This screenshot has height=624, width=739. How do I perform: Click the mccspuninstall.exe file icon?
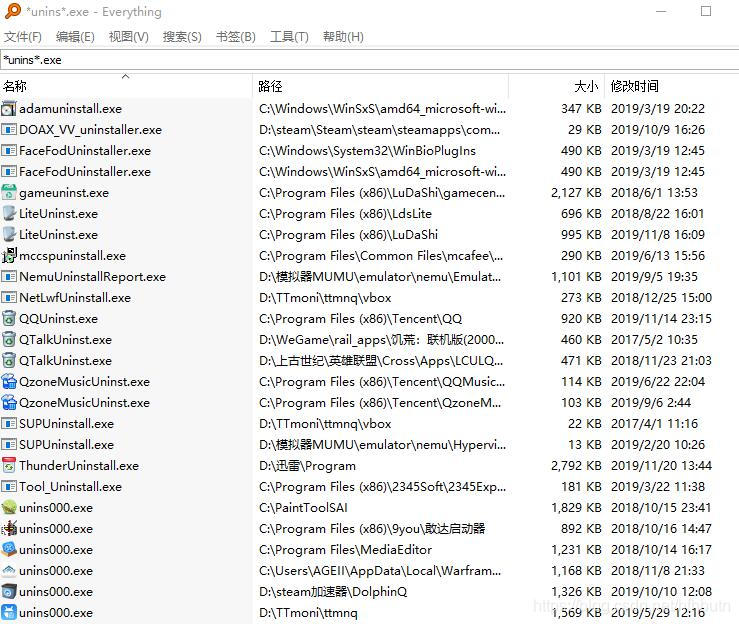[x=8, y=255]
